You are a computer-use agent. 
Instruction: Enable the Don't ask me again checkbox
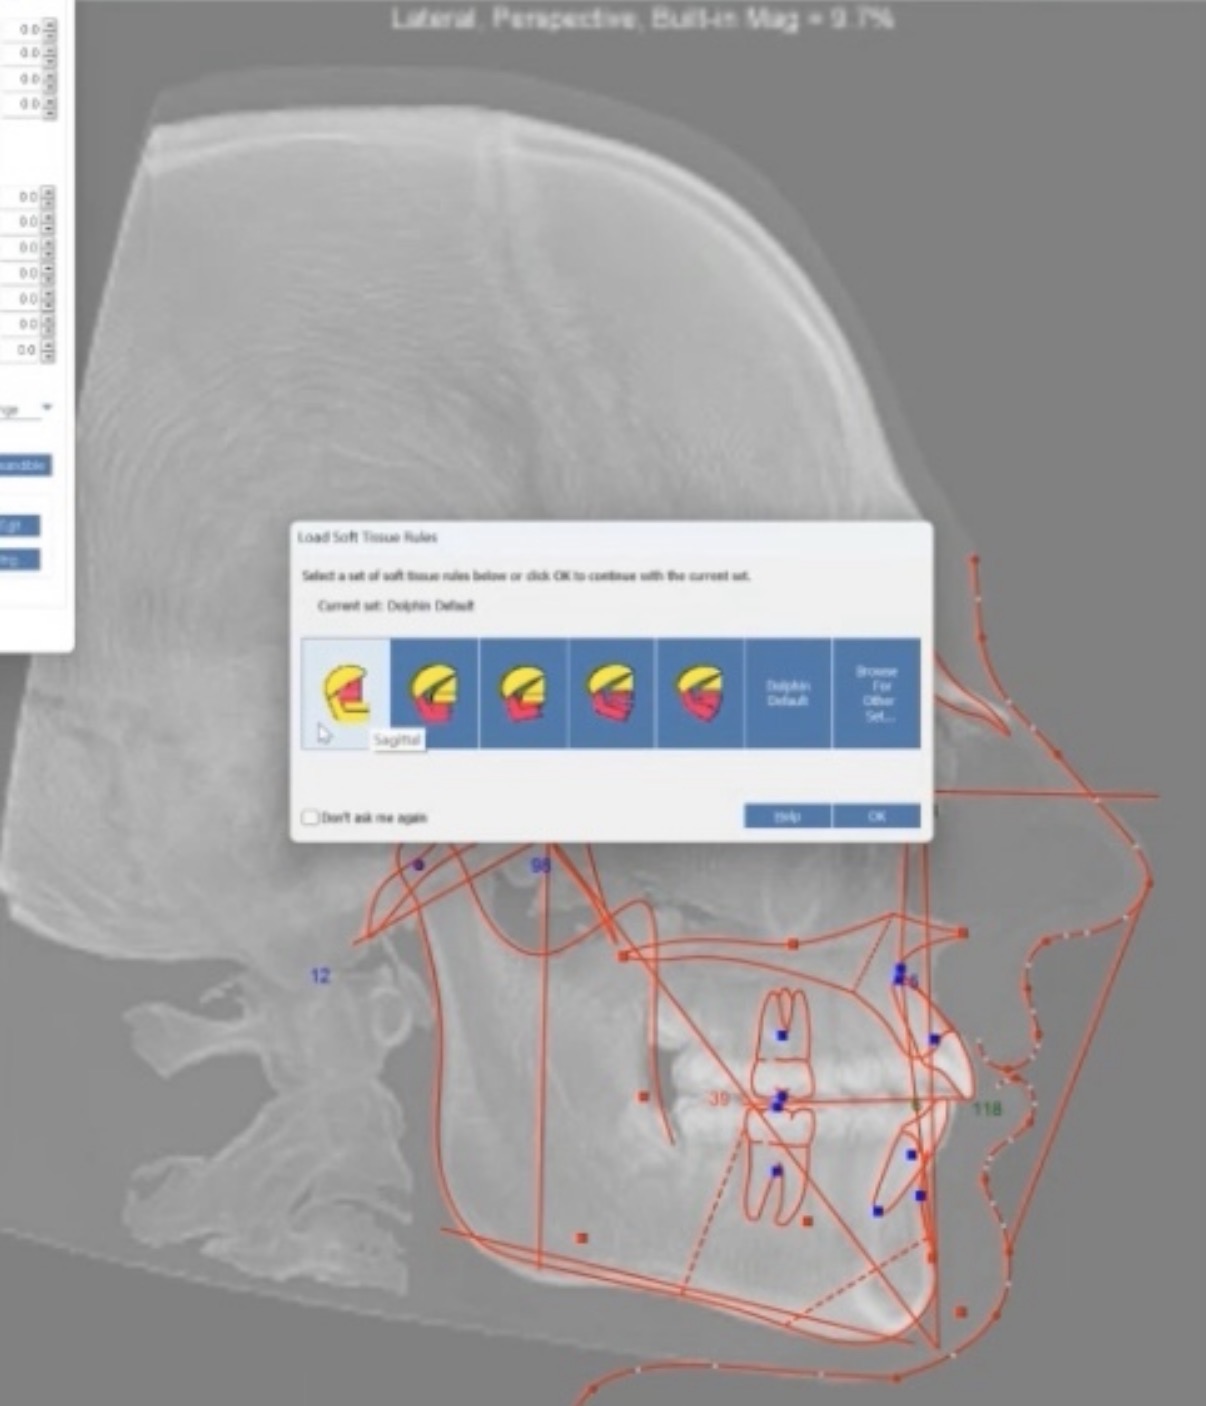point(311,817)
